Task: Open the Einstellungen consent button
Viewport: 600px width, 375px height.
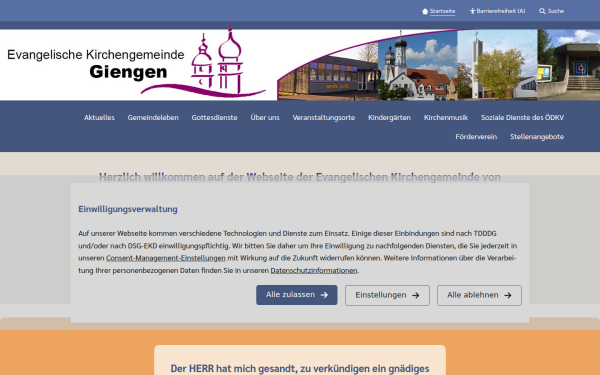Action: coord(387,295)
